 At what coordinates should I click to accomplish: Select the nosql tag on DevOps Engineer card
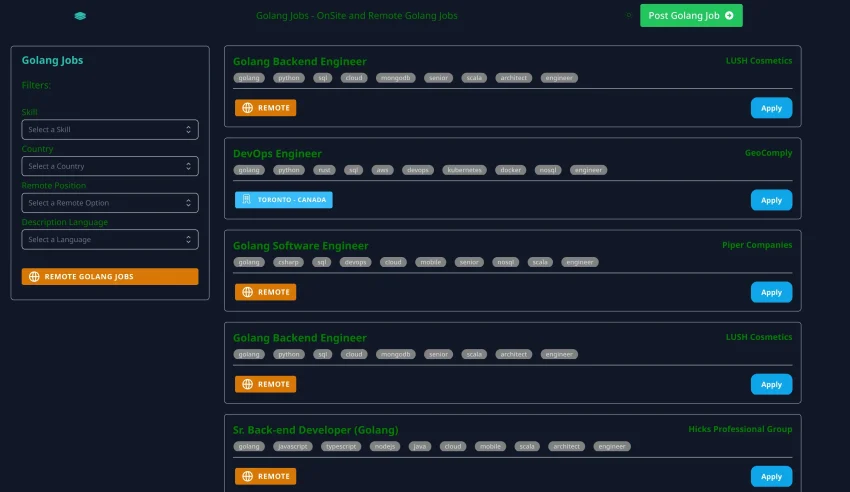pos(548,170)
